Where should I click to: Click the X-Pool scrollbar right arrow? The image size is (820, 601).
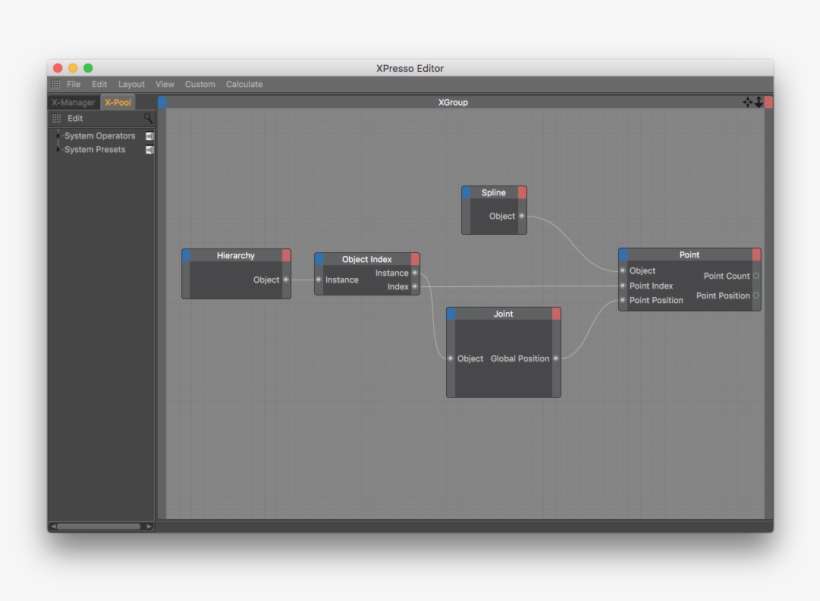click(x=149, y=526)
